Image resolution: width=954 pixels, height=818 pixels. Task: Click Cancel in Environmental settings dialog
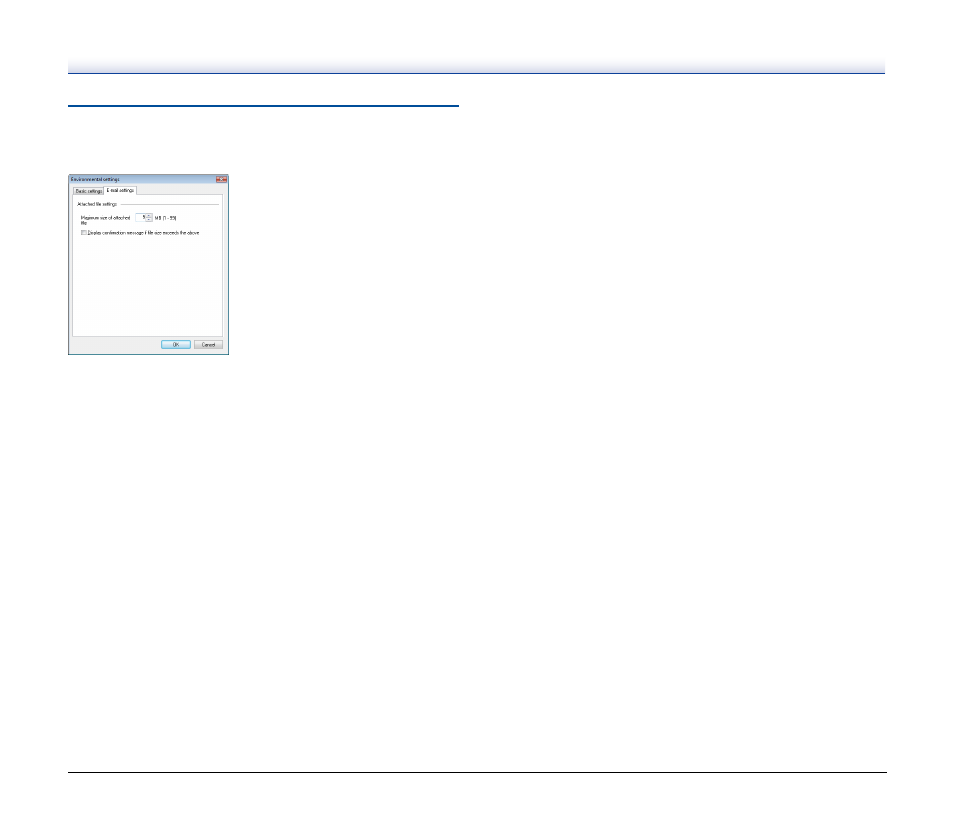click(208, 344)
